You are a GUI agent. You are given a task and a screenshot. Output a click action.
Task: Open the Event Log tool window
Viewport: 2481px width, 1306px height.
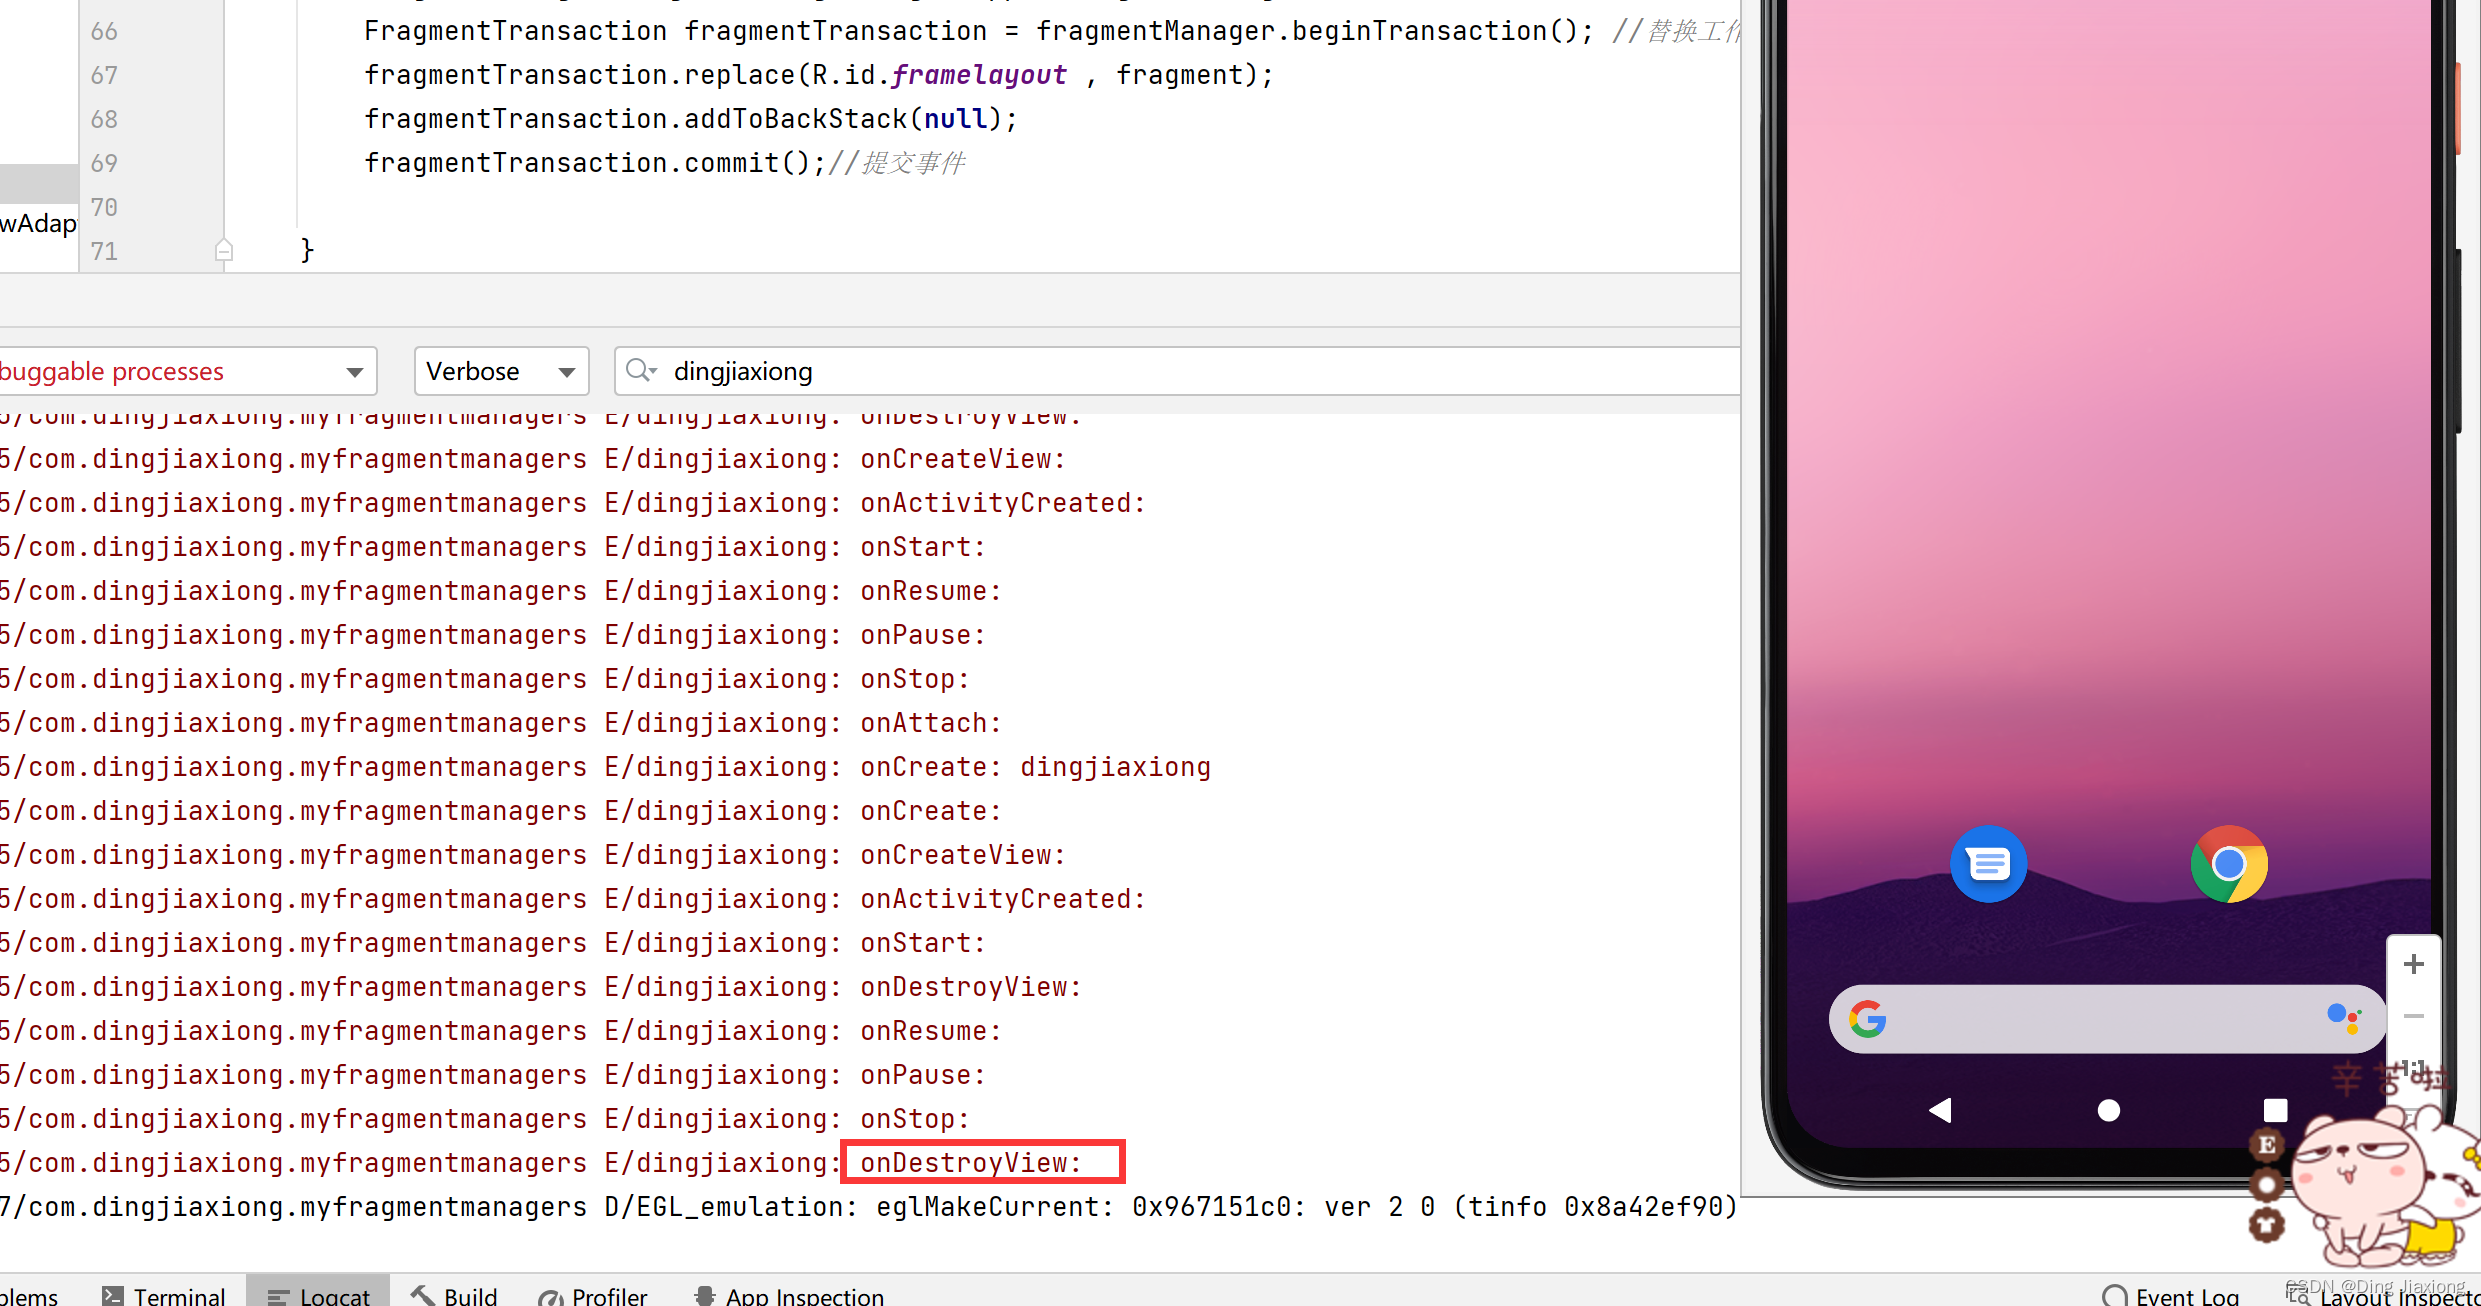2171,1296
